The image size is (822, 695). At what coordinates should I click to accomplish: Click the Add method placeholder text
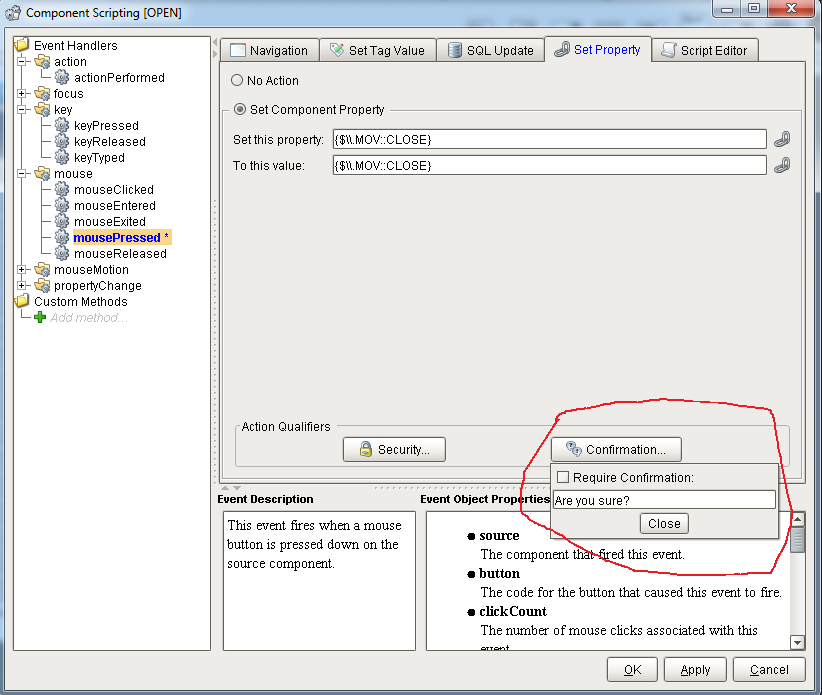click(88, 318)
